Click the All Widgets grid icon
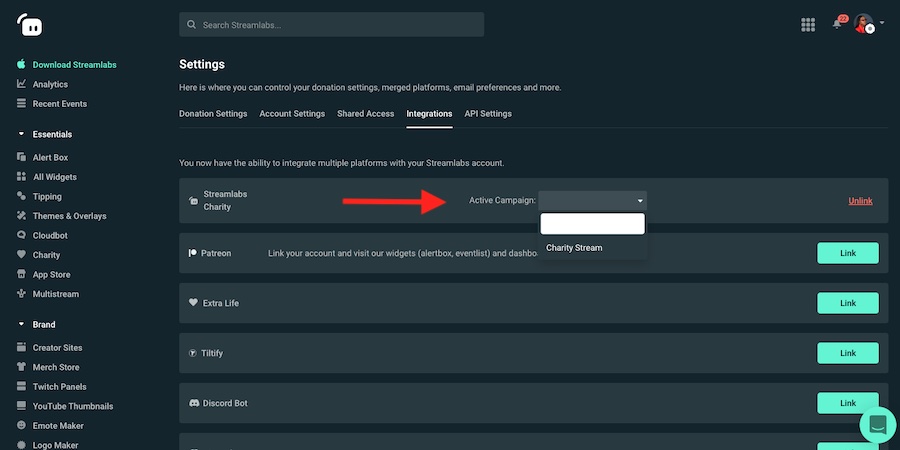Viewport: 900px width, 450px height. 21,176
